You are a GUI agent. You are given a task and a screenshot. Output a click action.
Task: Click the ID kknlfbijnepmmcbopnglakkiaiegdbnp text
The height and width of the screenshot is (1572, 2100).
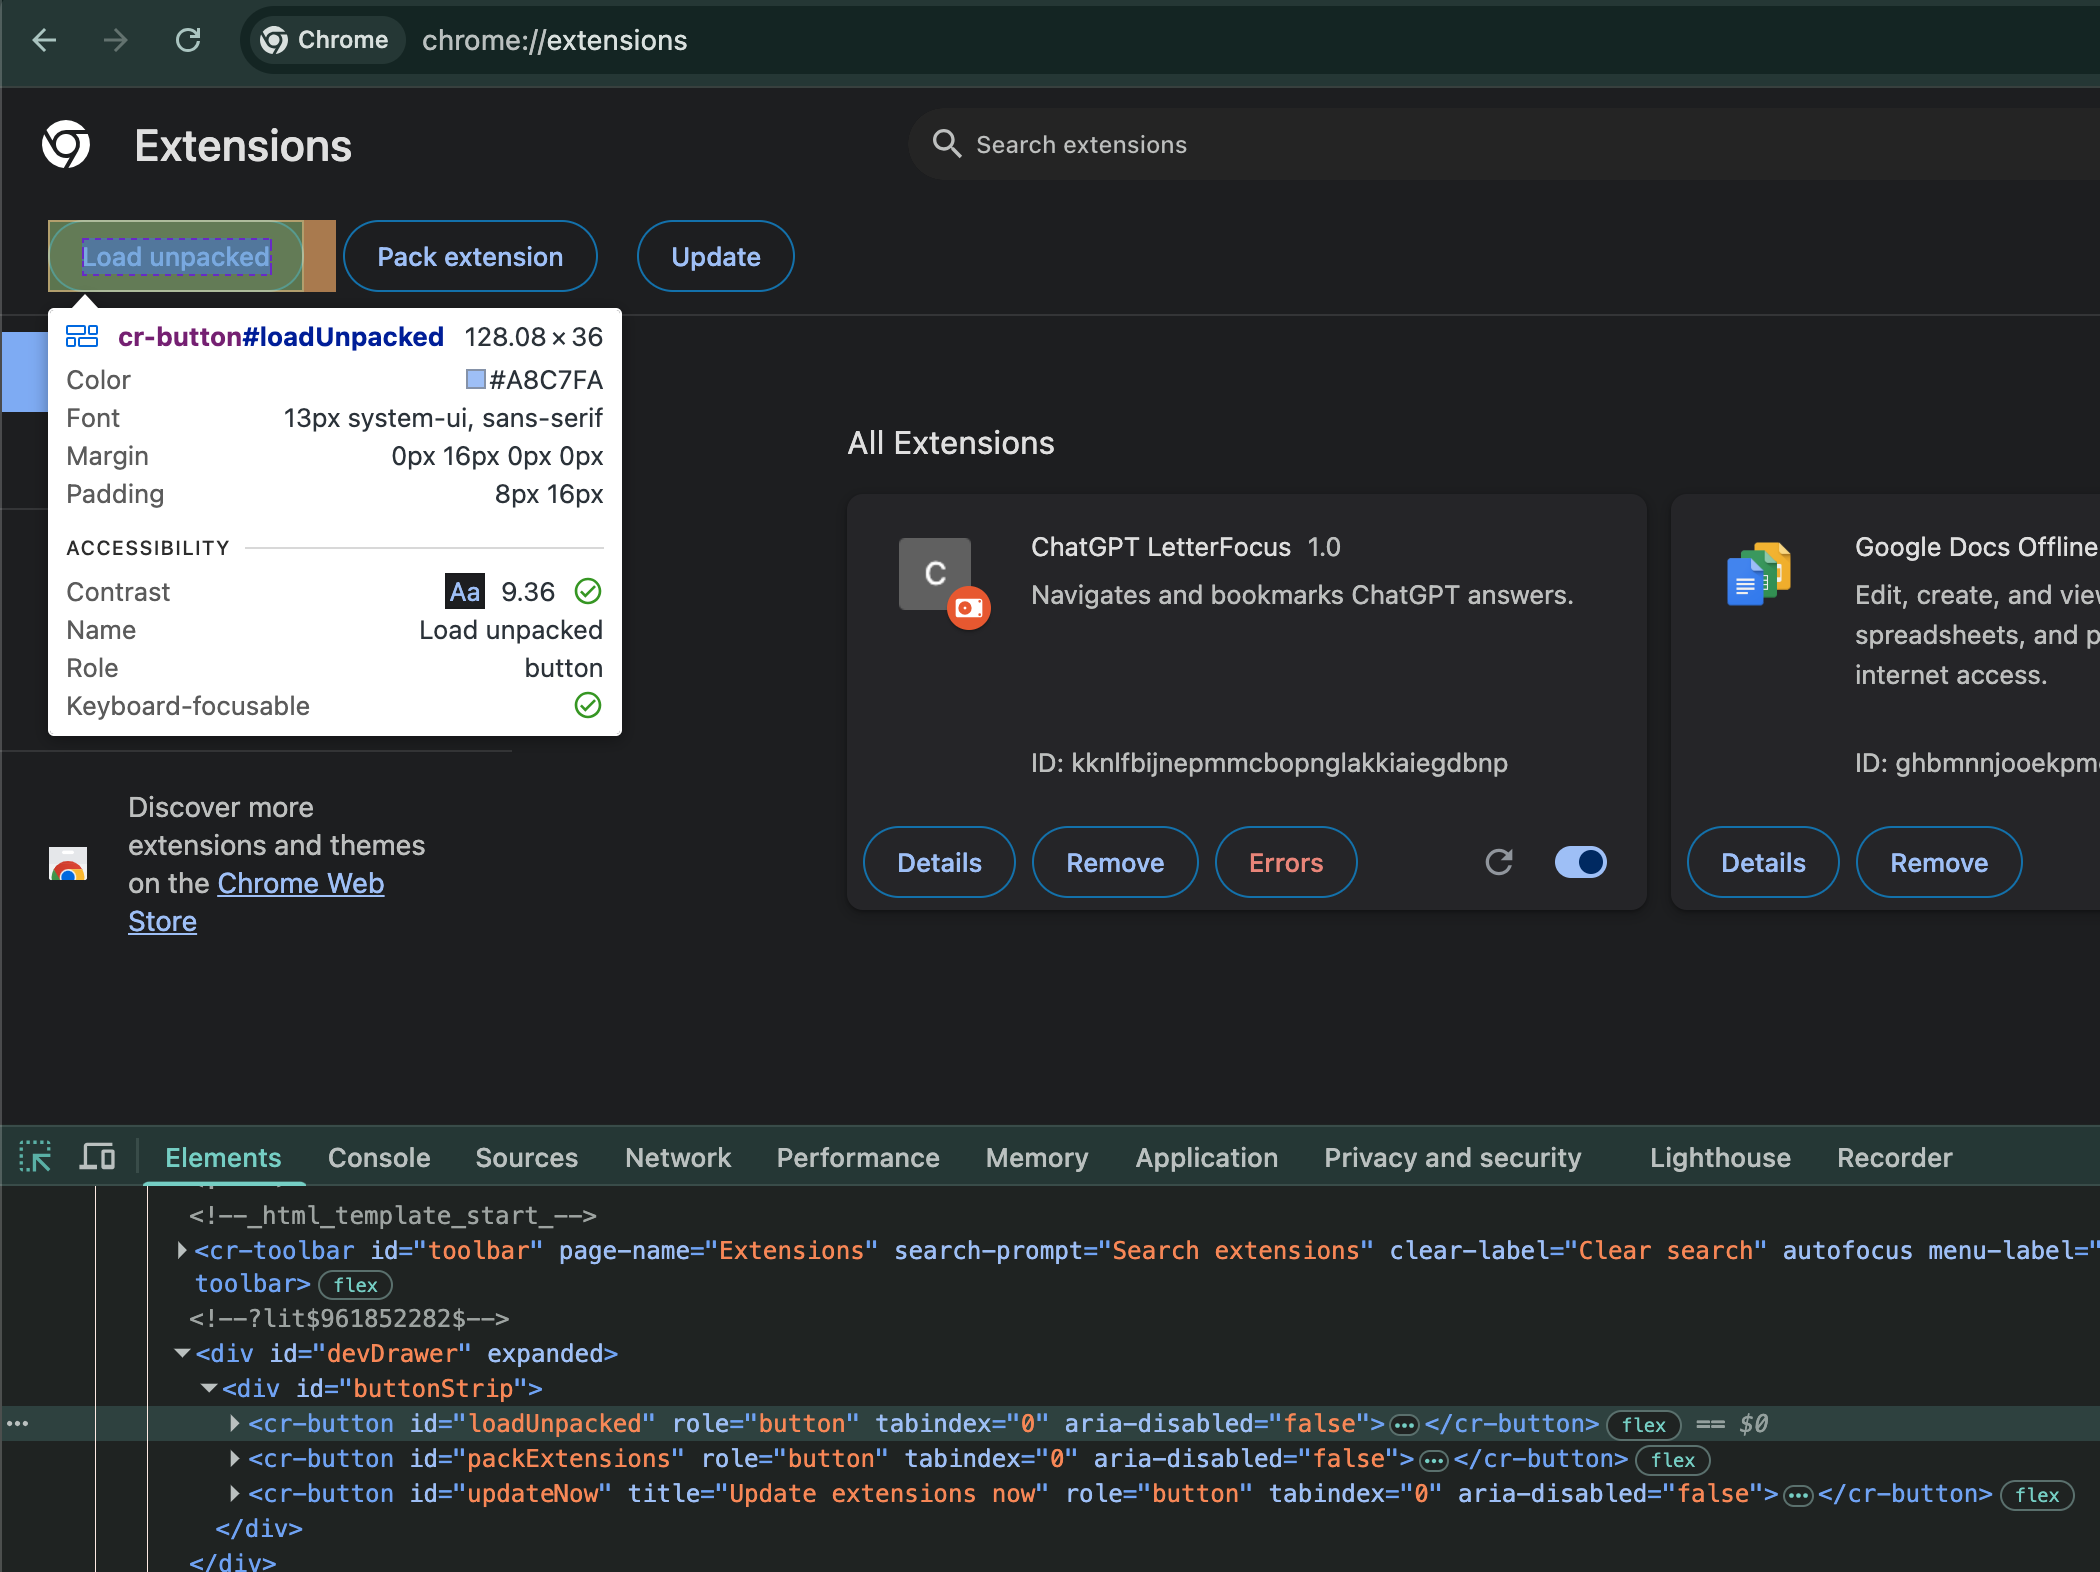pos(1269,763)
